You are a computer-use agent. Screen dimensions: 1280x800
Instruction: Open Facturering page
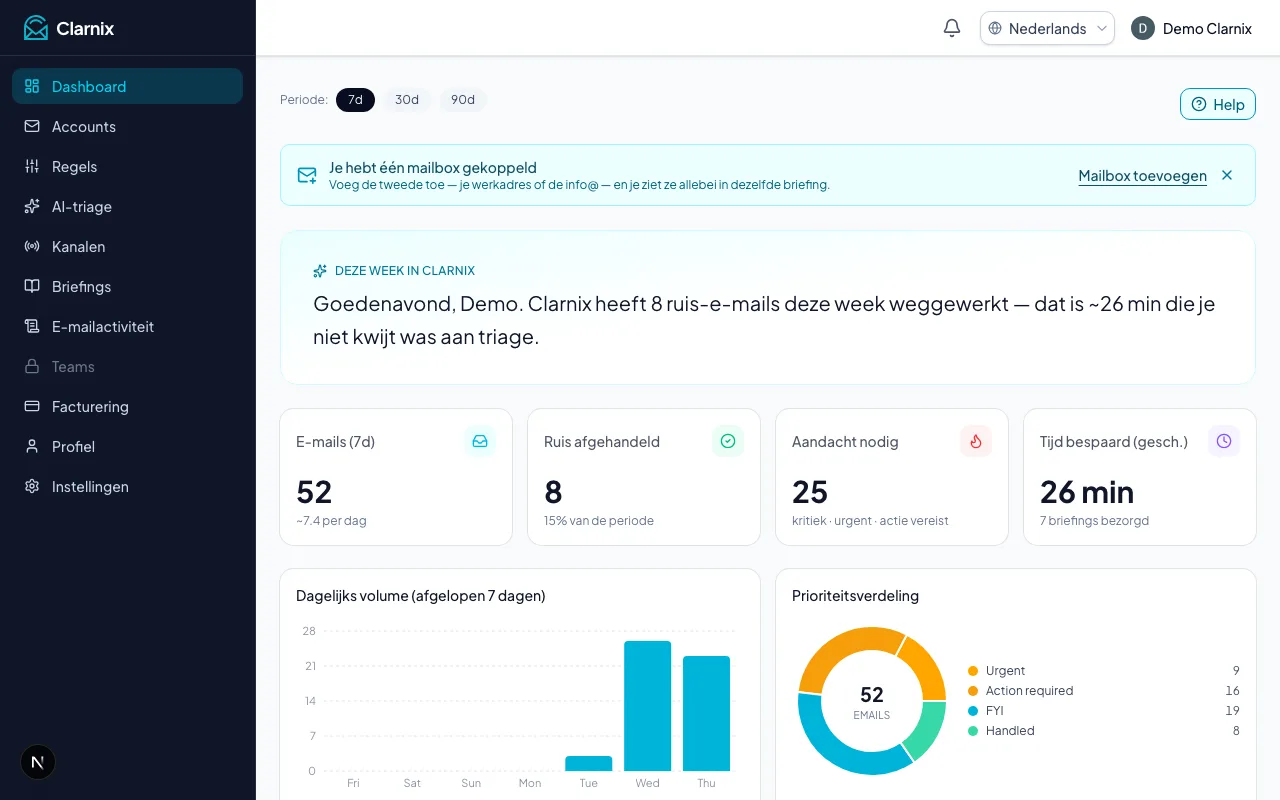[x=127, y=406]
